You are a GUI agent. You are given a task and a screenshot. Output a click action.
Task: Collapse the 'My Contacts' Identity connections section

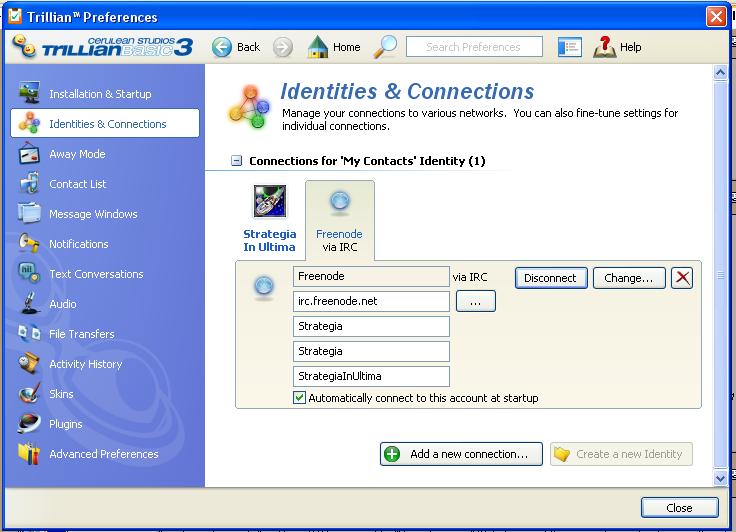237,160
